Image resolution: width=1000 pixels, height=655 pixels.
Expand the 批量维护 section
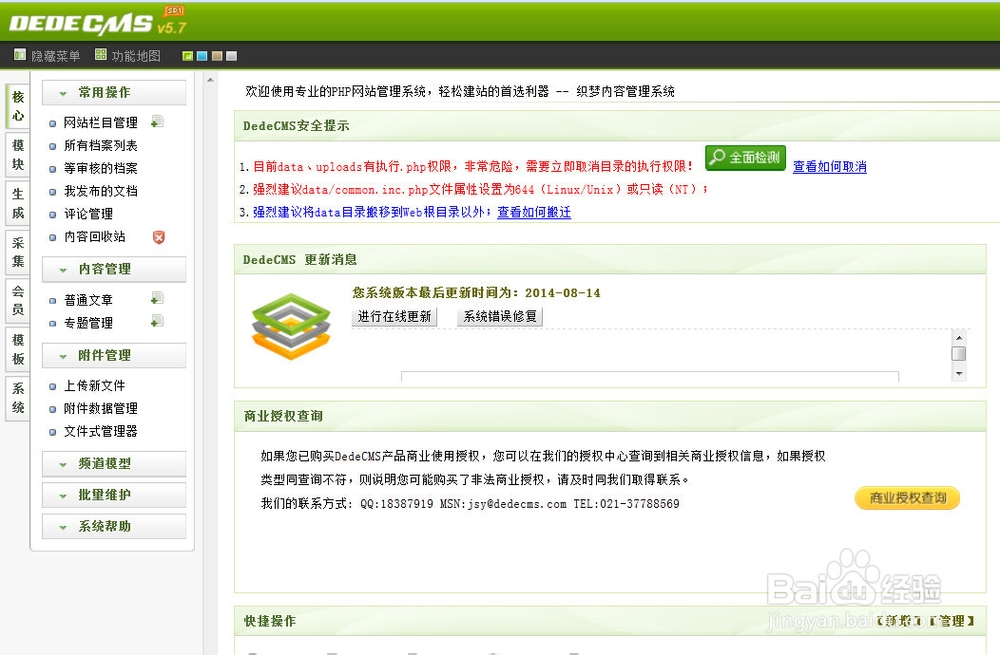click(x=114, y=495)
